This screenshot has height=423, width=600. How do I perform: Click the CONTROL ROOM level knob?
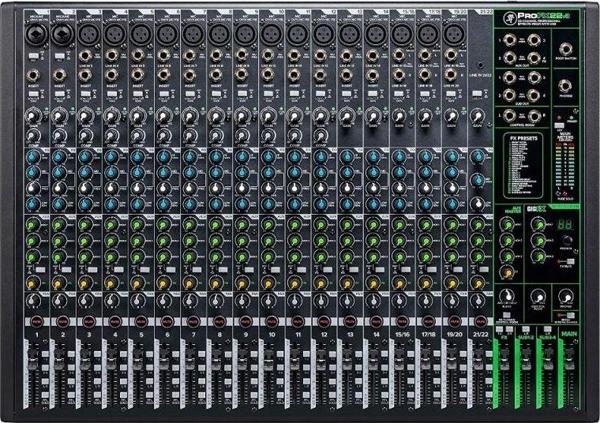click(538, 297)
